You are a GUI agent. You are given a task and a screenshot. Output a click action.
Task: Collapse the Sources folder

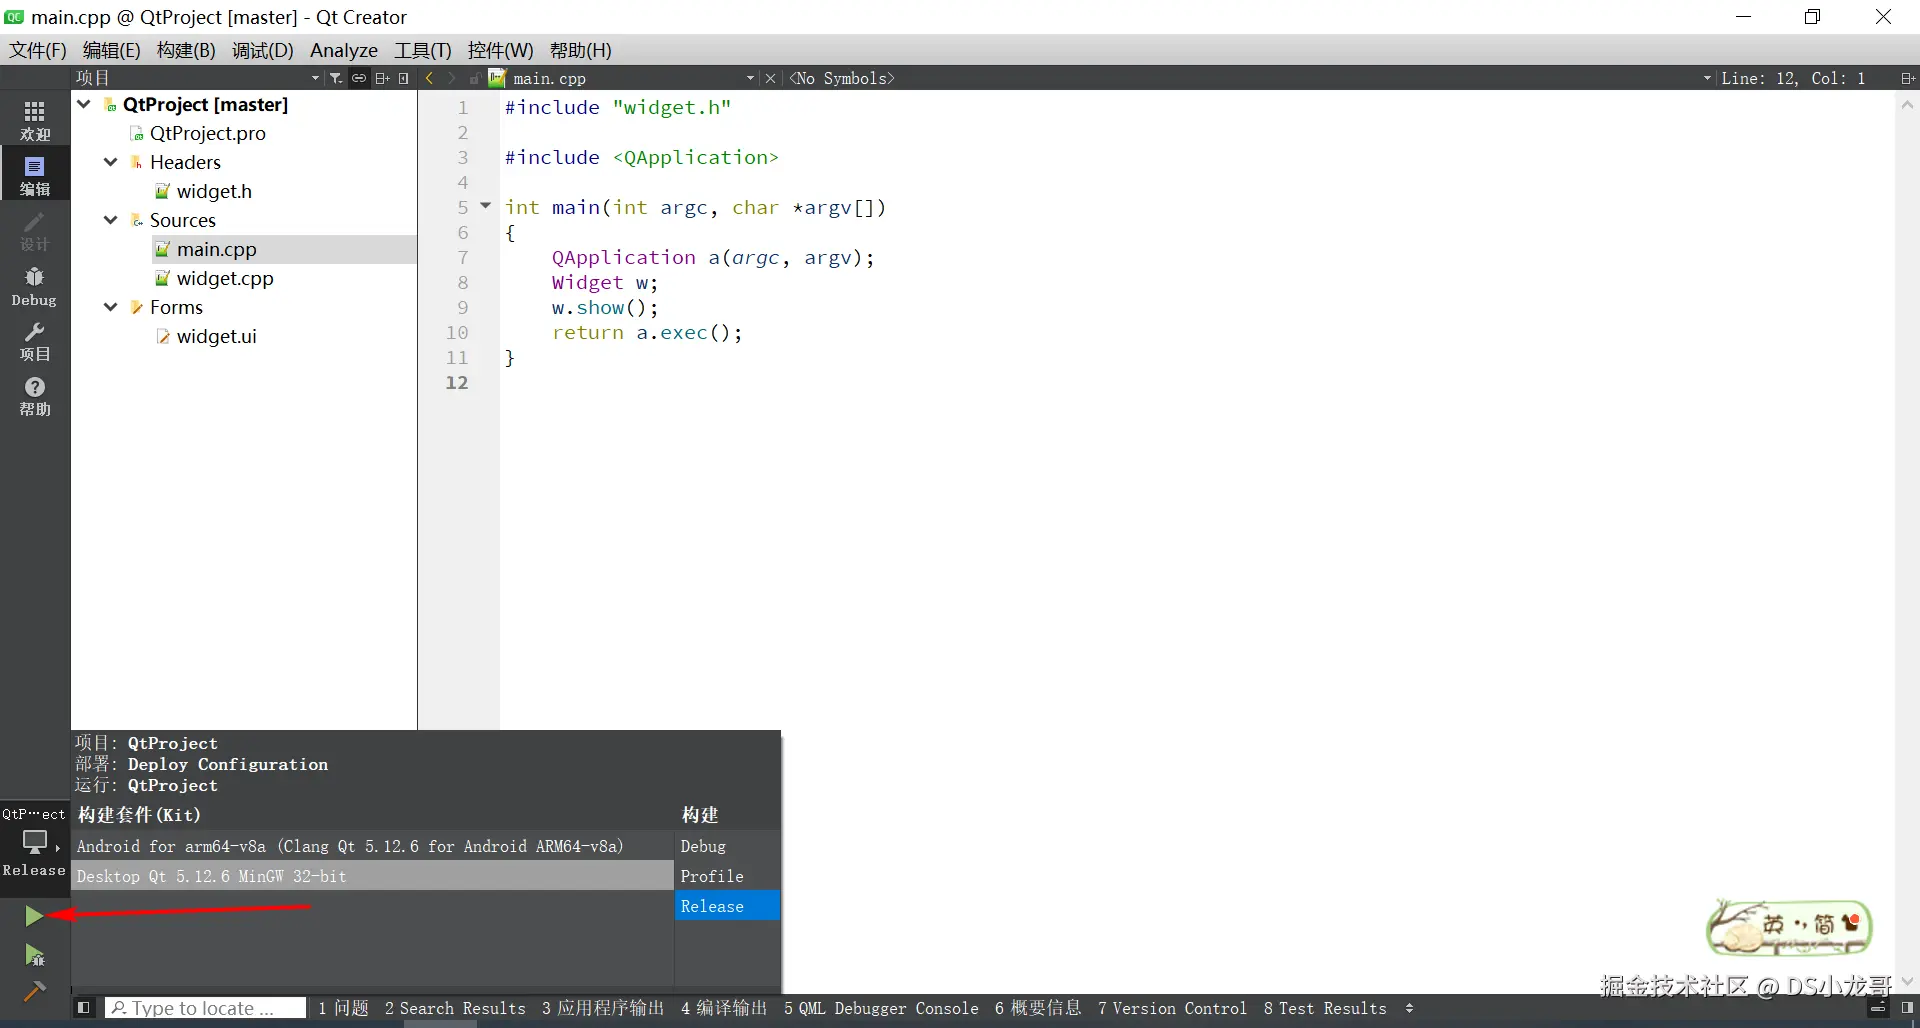click(111, 220)
